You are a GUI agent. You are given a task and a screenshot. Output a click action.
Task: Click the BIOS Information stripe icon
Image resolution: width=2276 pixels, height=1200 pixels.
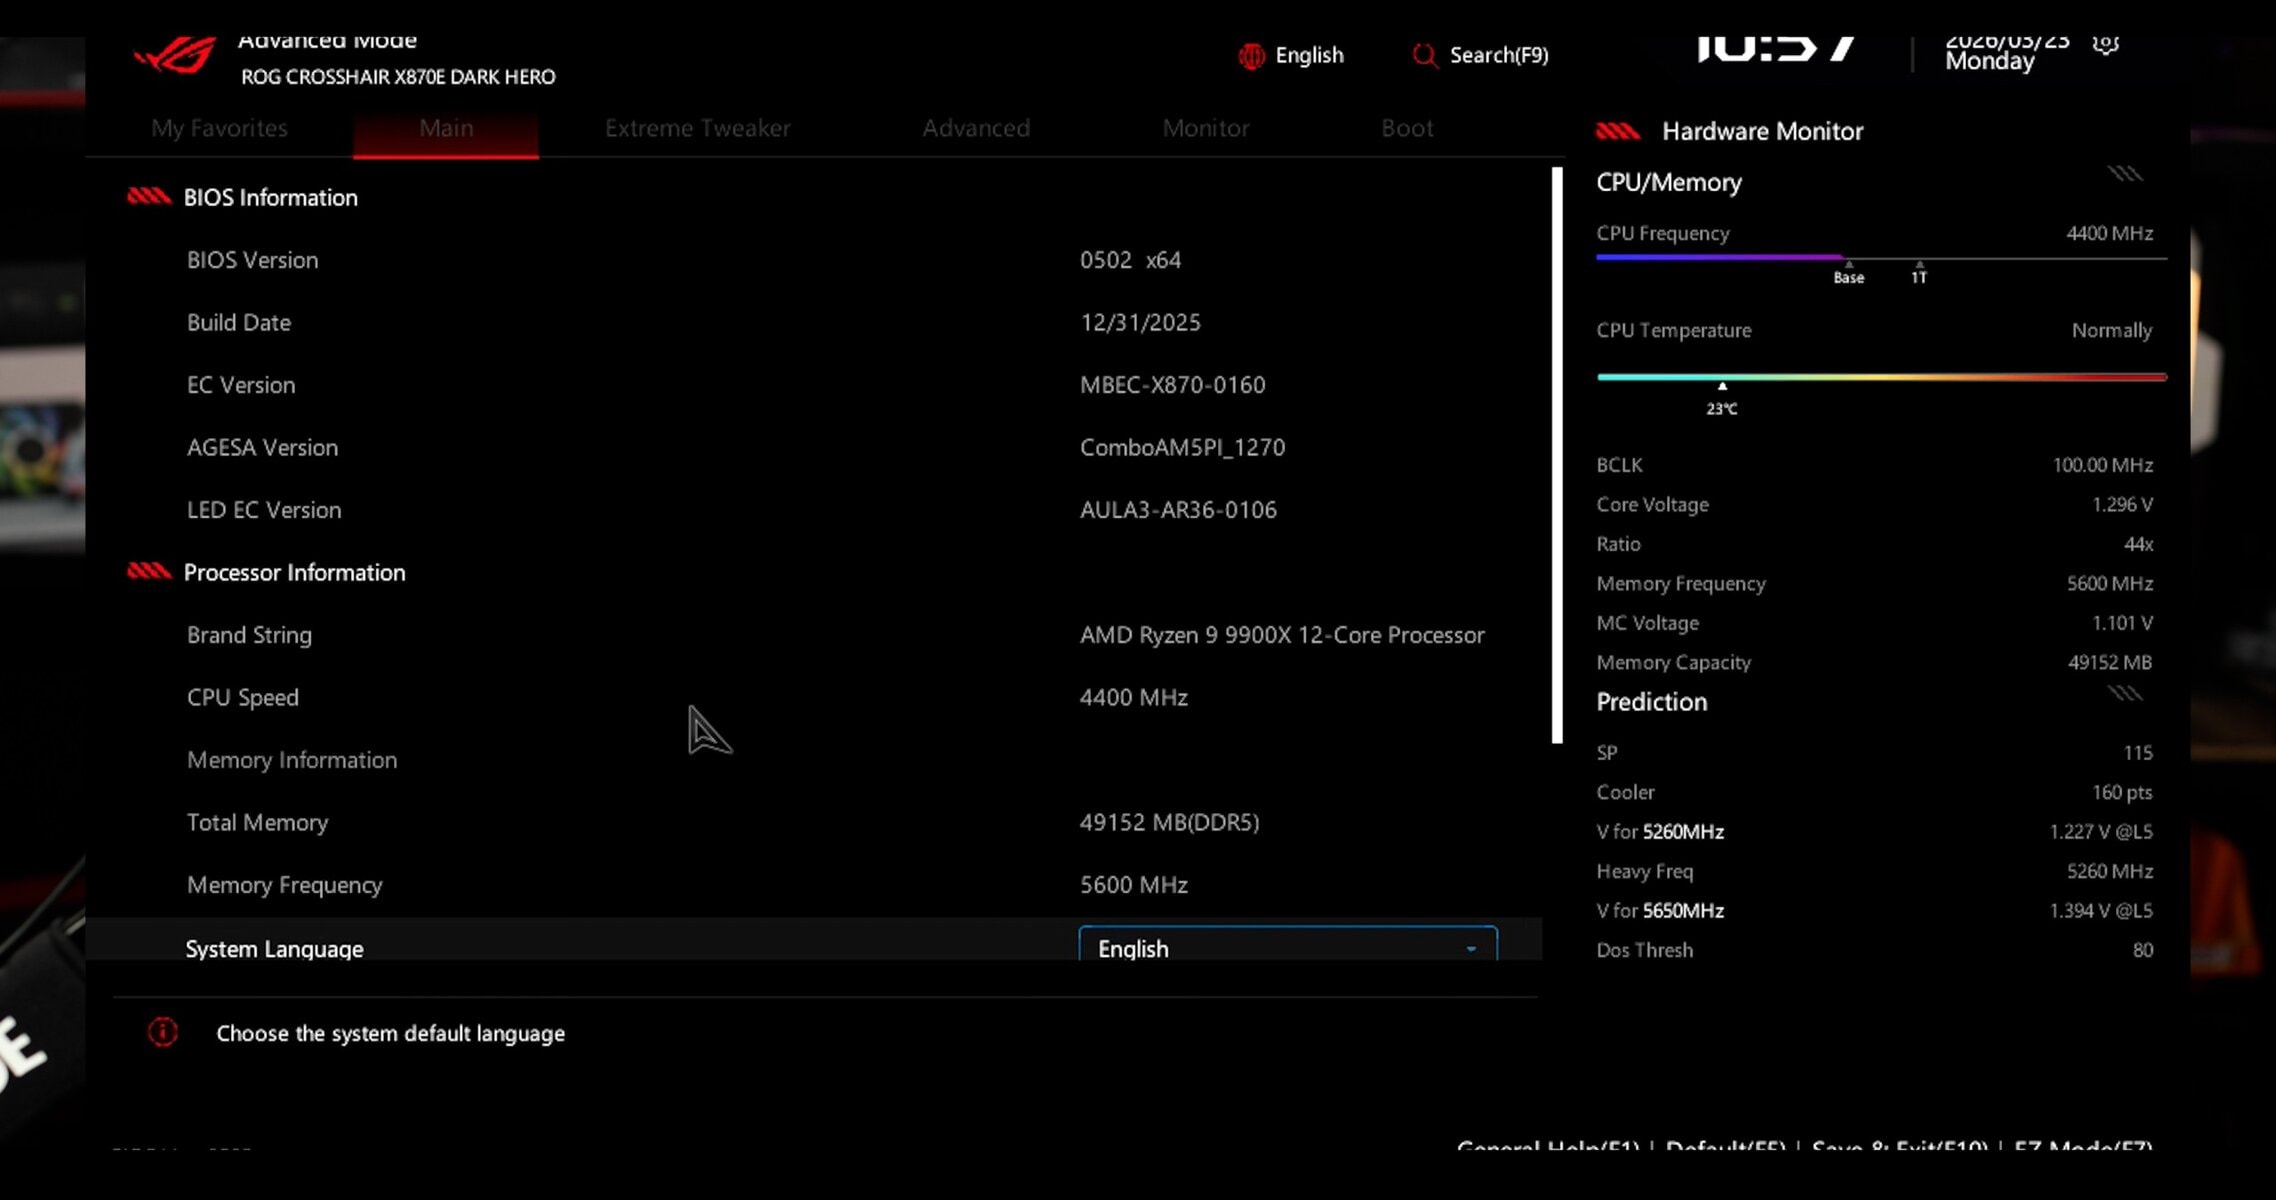point(149,197)
